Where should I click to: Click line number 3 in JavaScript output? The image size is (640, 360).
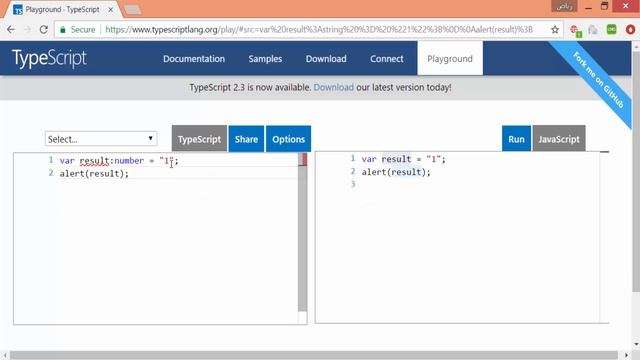[x=353, y=184]
